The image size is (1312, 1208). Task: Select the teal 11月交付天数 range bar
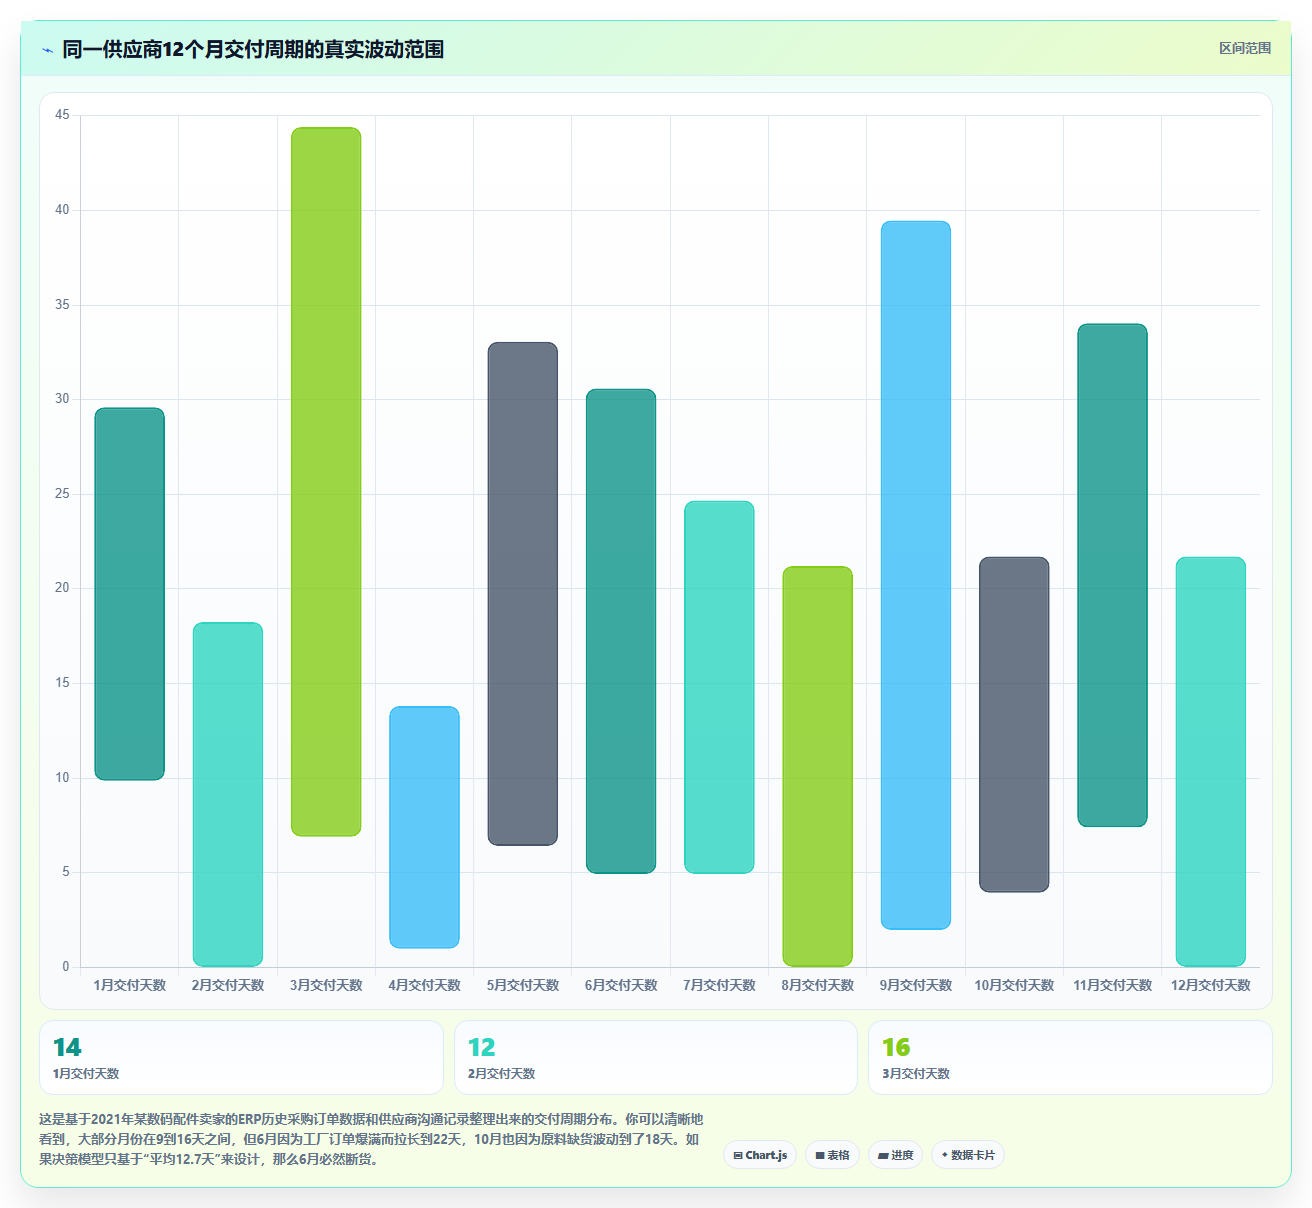tap(1112, 575)
